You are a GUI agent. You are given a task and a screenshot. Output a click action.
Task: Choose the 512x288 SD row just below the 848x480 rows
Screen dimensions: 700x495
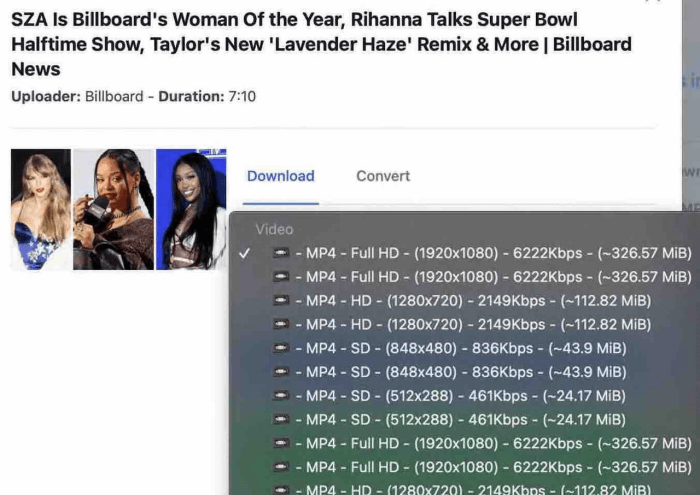pyautogui.click(x=464, y=396)
